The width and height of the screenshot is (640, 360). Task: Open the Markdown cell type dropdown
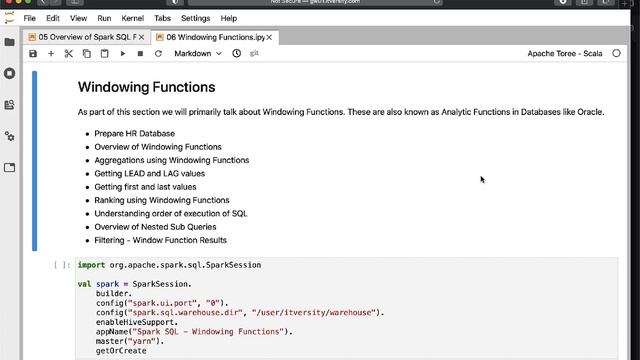coord(198,53)
